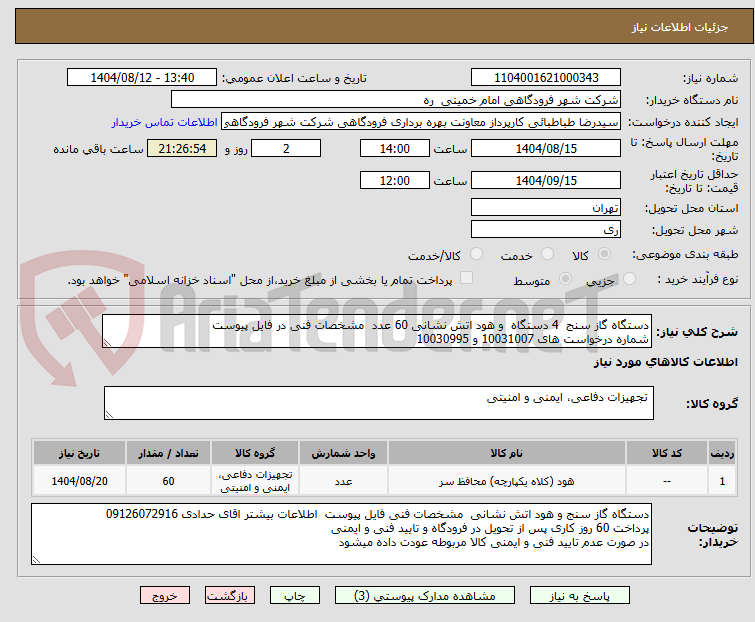
Task: Click the item name هود (کلاه یکپارچه) محافظ سر
Action: [507, 481]
